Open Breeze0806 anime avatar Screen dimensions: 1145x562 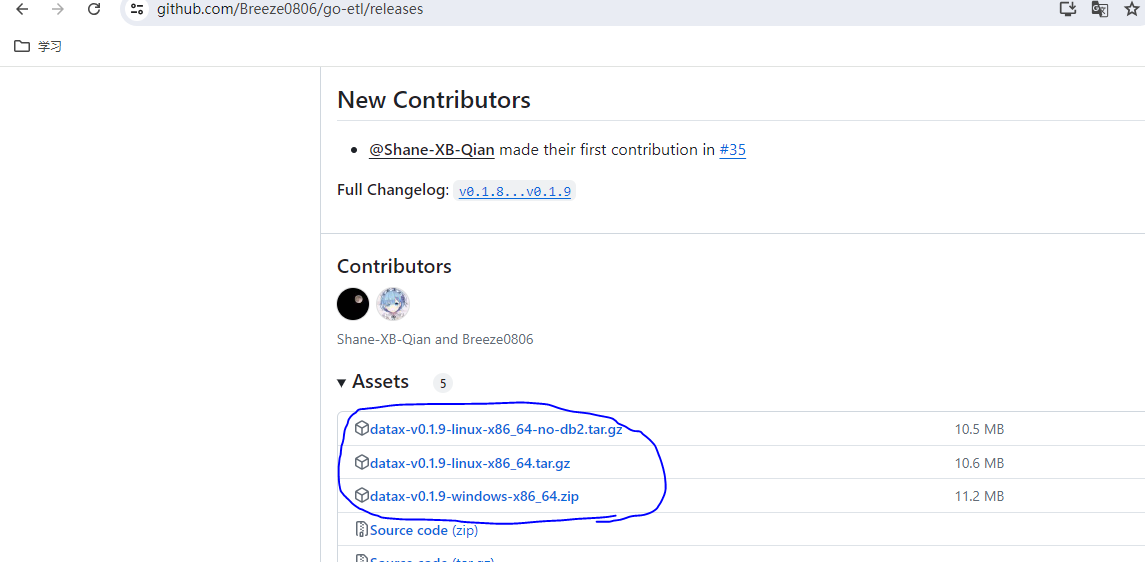393,304
